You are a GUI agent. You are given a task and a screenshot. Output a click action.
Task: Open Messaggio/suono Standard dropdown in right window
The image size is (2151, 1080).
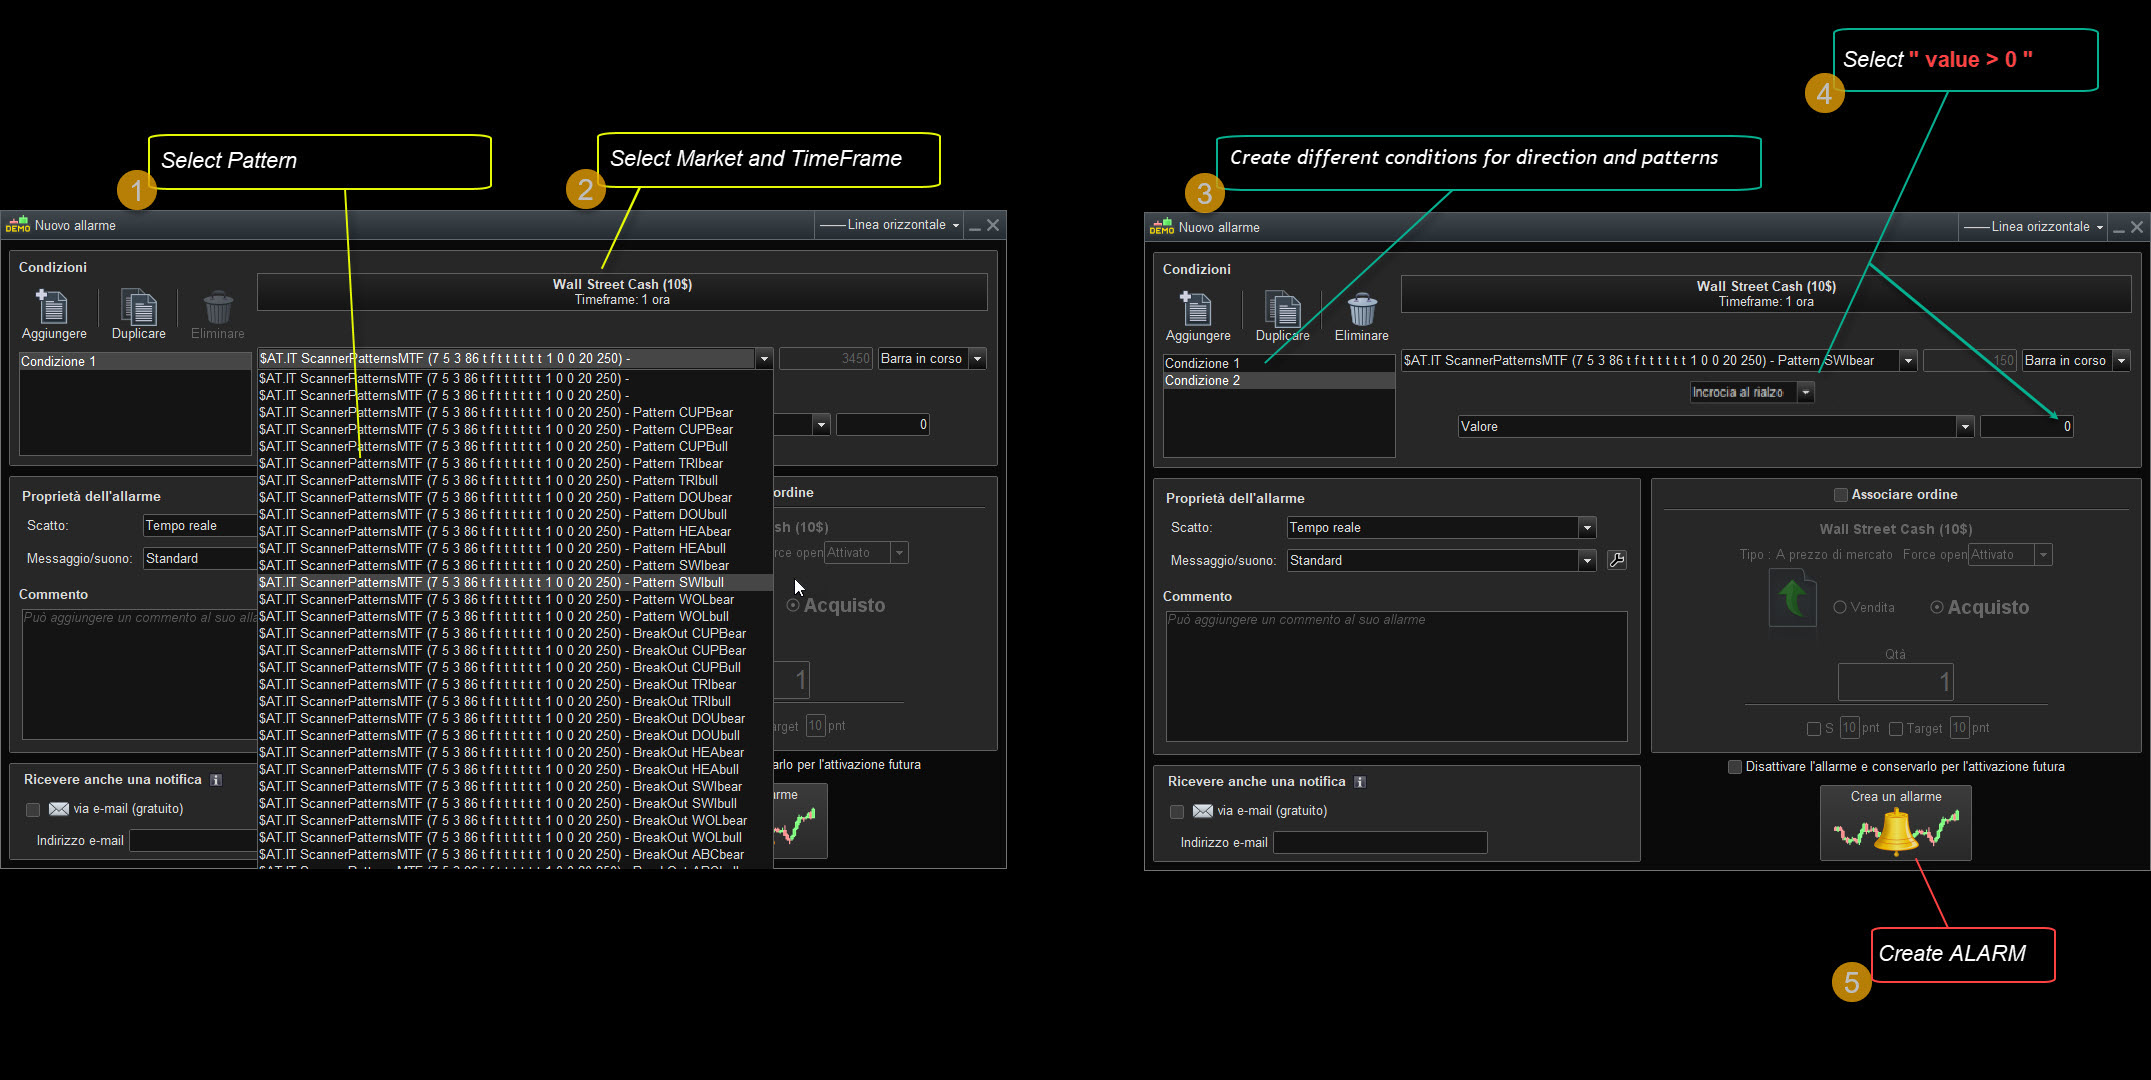[x=1587, y=561]
